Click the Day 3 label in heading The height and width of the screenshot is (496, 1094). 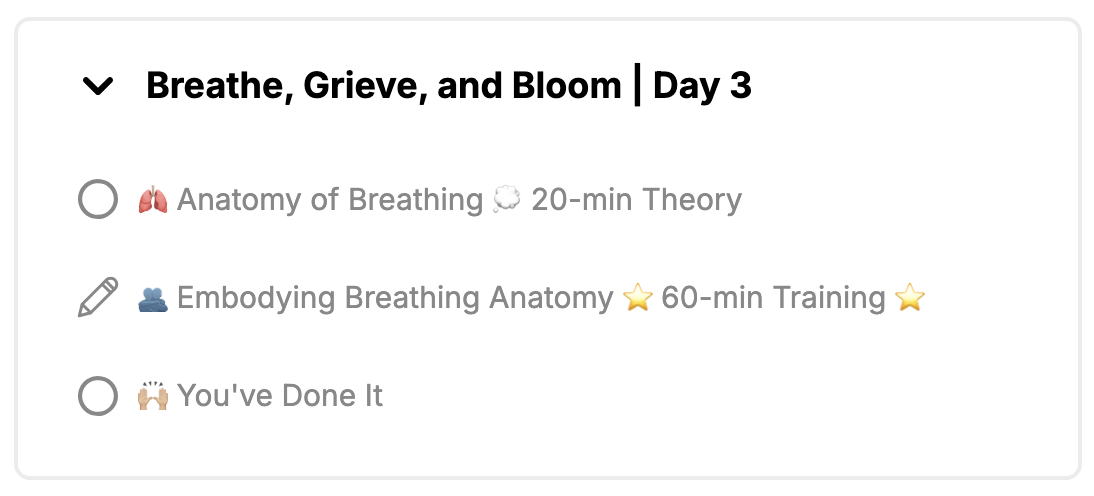[x=703, y=86]
